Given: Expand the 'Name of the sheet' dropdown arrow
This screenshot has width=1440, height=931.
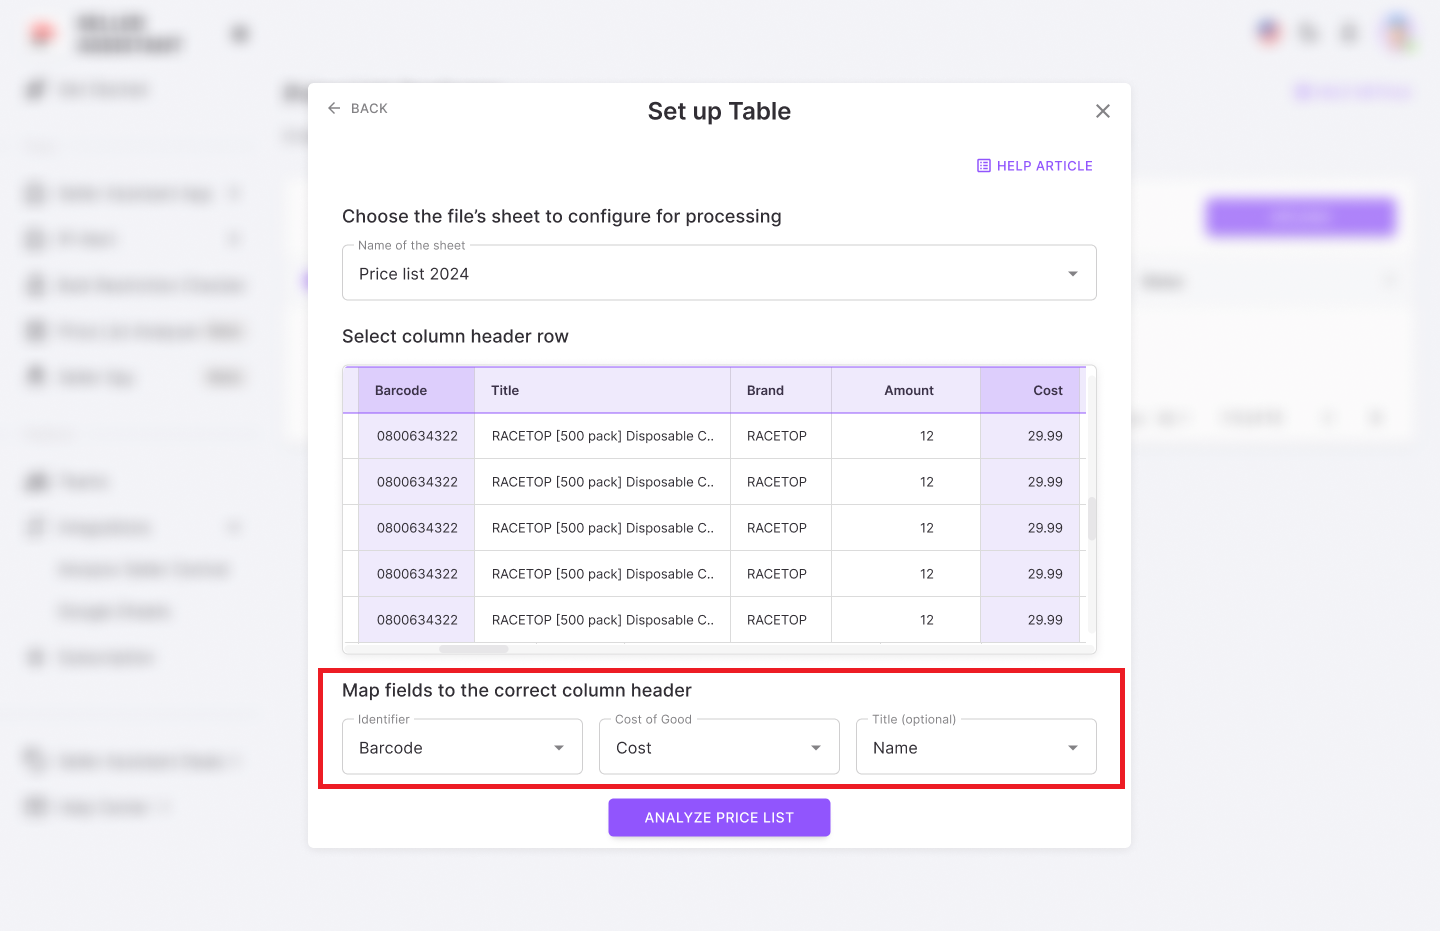Looking at the screenshot, I should (x=1072, y=273).
